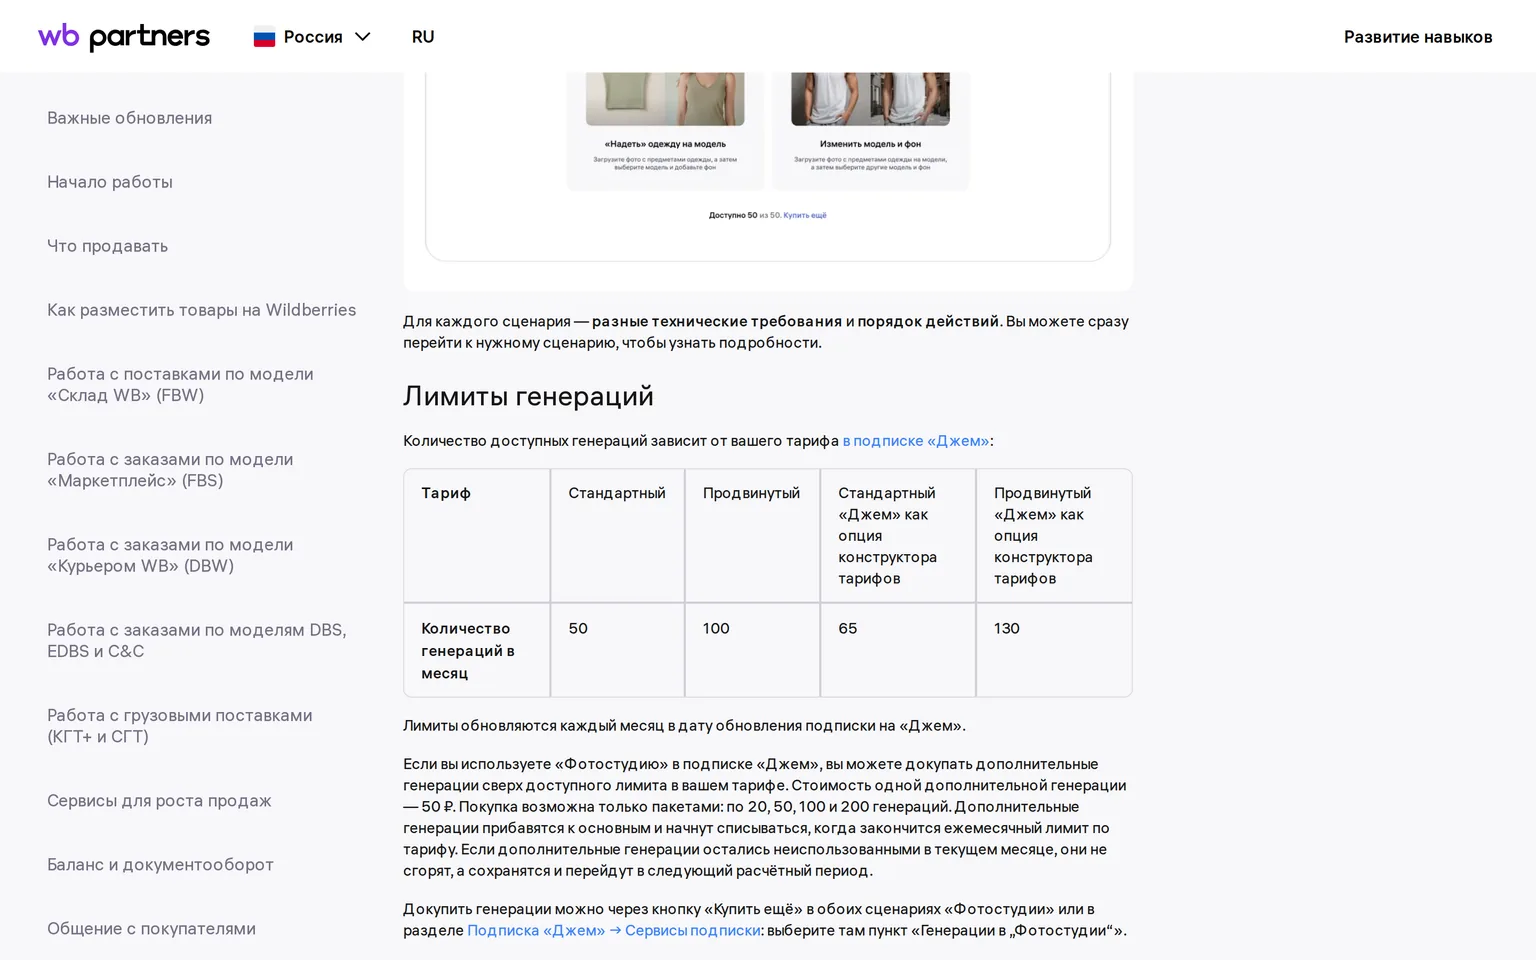Click the table cell with value 130
This screenshot has width=1536, height=960.
1054,650
